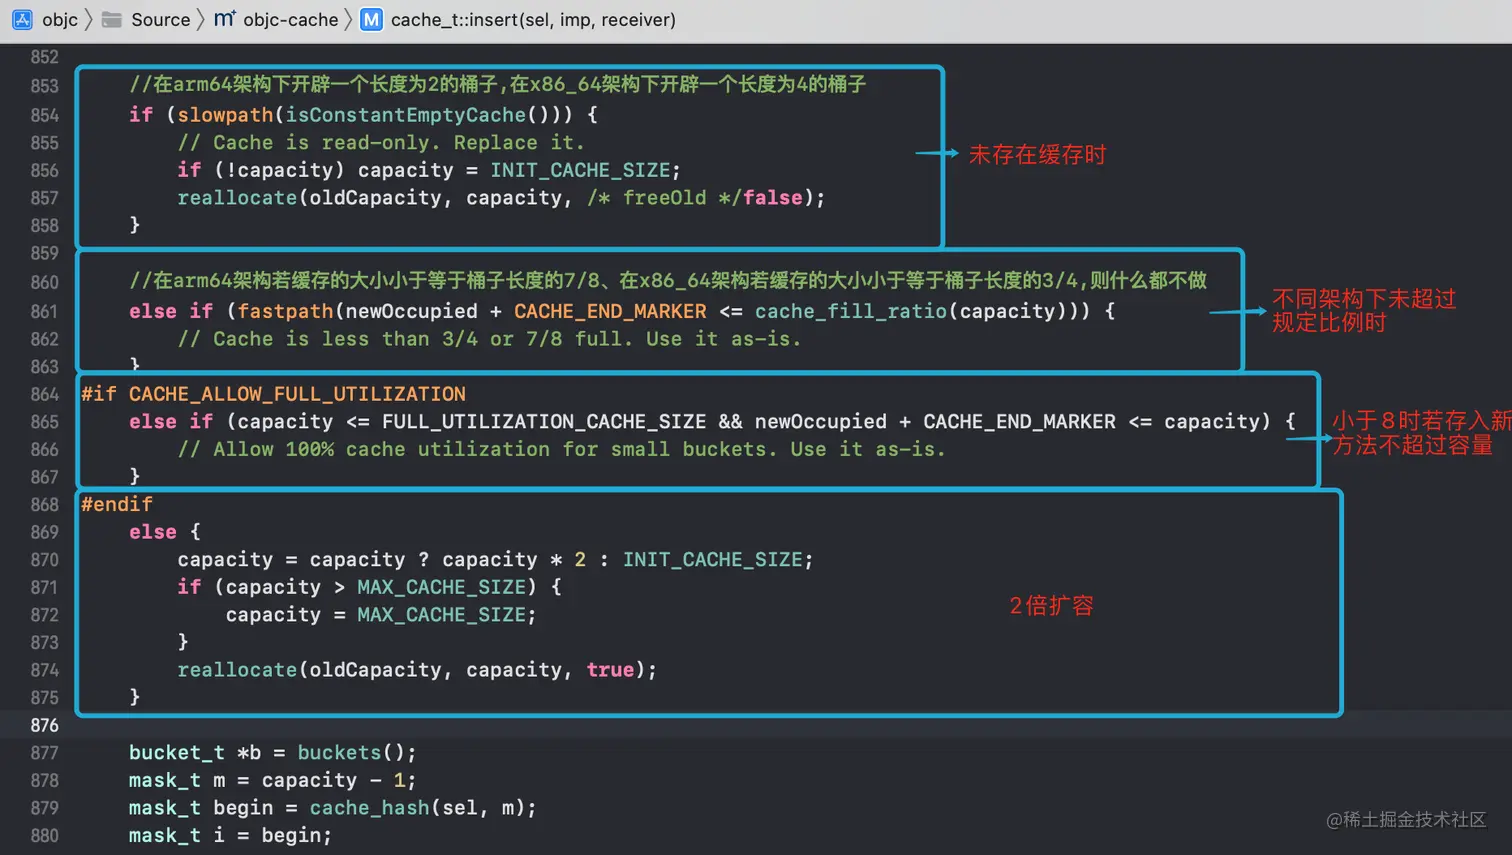This screenshot has height=855, width=1512.
Task: Click INIT_CACHE_SIZE on line 870
Action: tap(713, 560)
